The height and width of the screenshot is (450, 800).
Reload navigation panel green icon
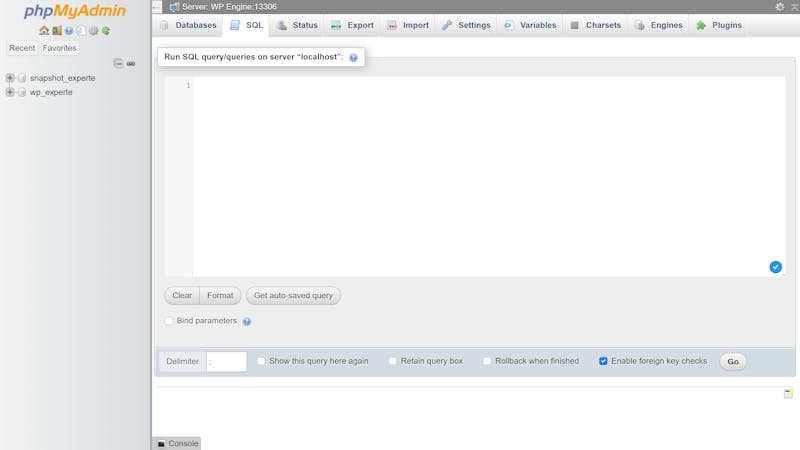point(106,31)
